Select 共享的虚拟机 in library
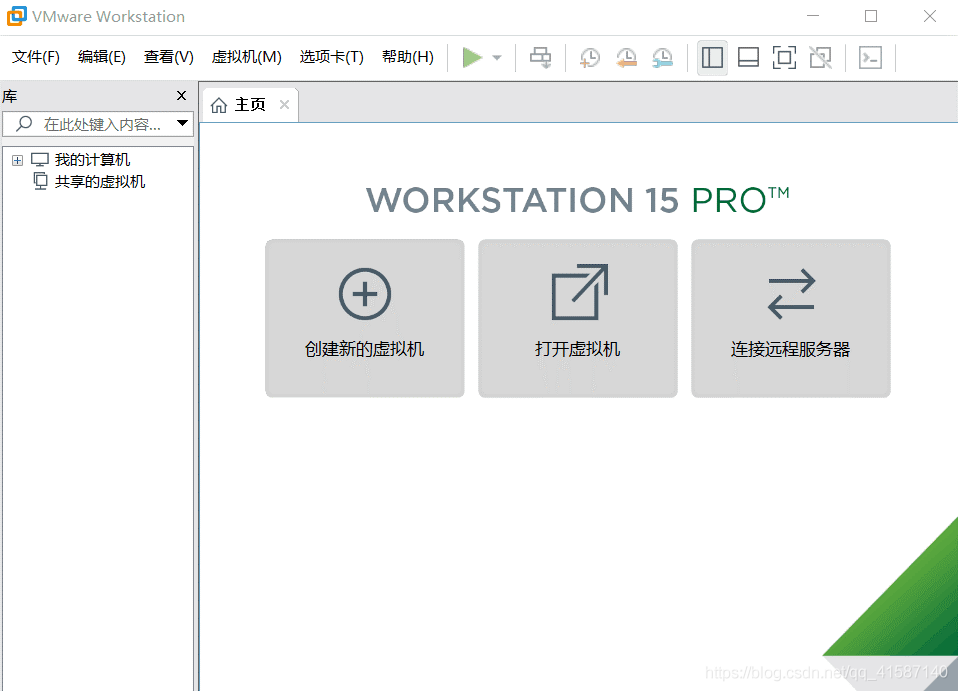Viewport: 958px width, 691px height. [99, 182]
